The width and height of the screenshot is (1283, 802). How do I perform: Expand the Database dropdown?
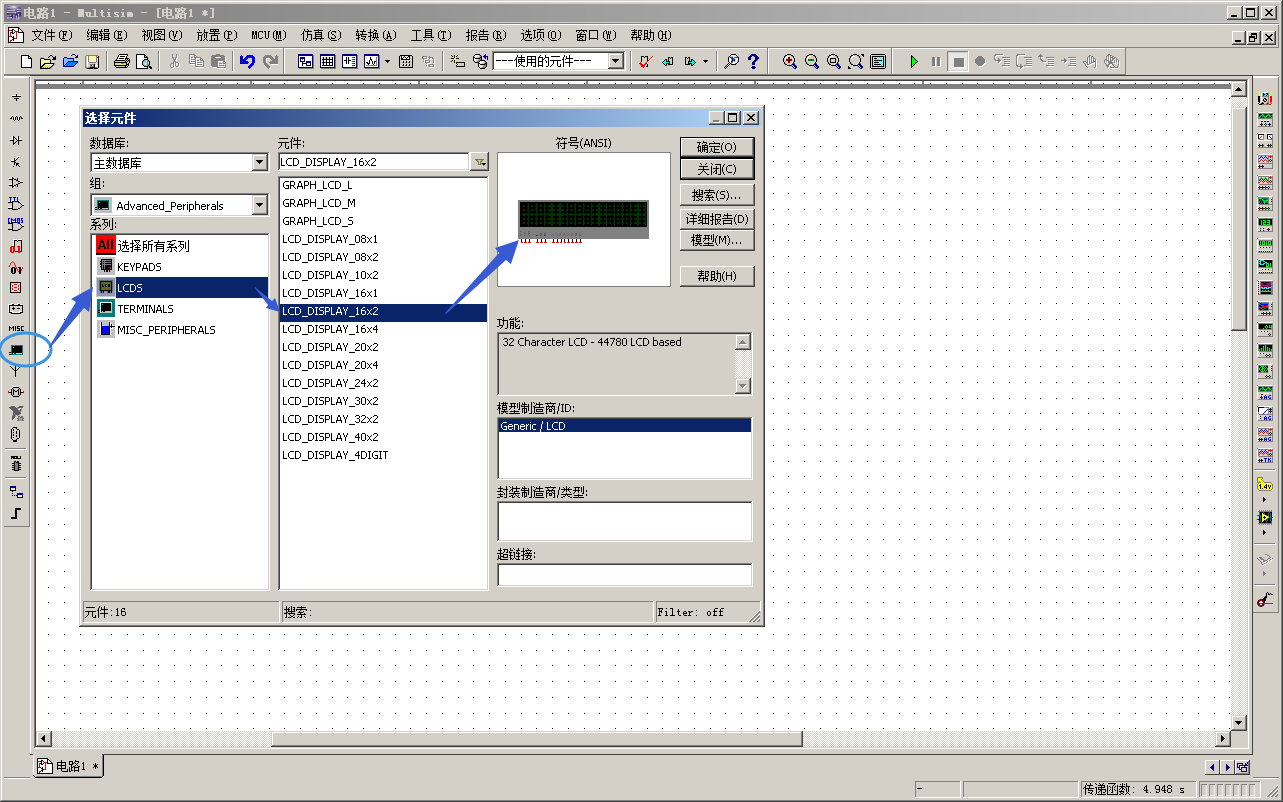tap(260, 162)
